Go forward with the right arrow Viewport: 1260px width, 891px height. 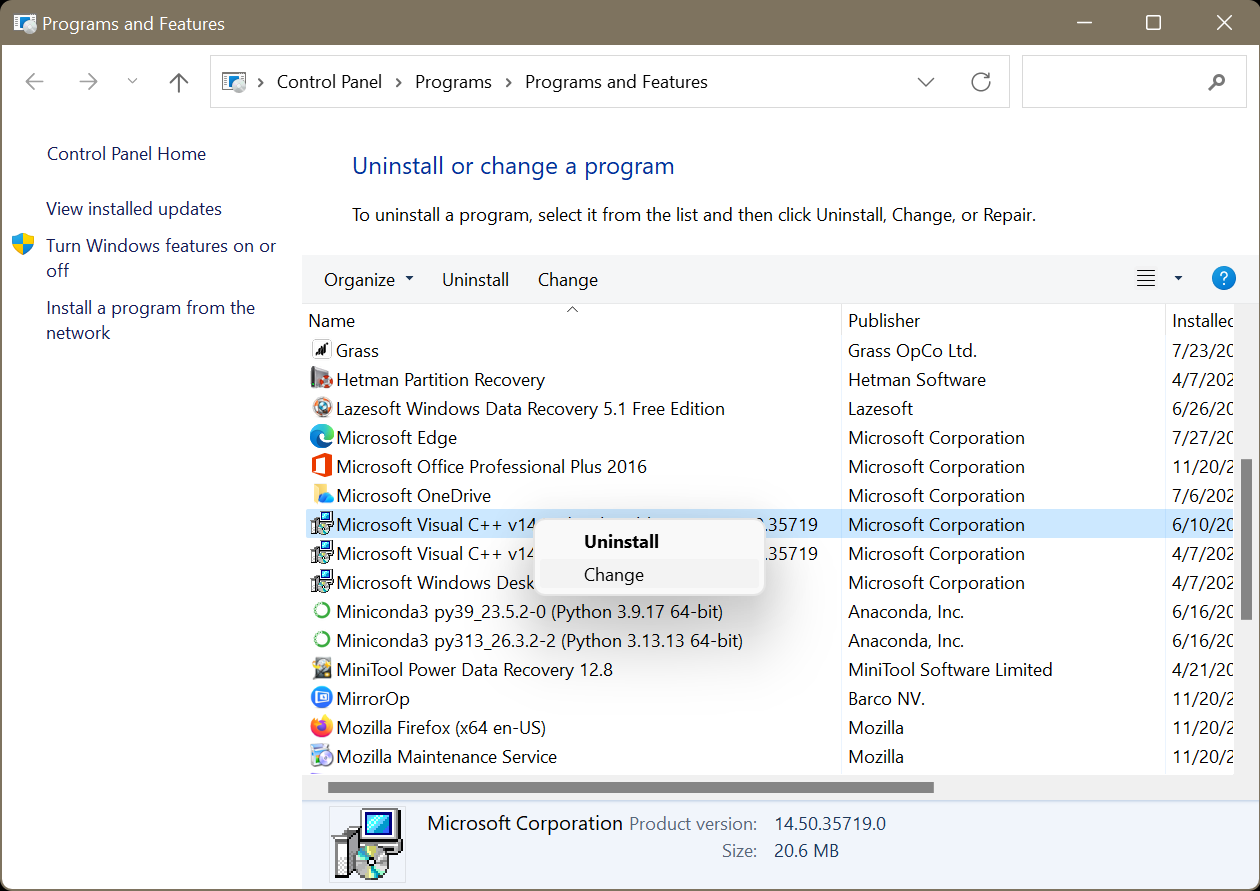(x=88, y=82)
